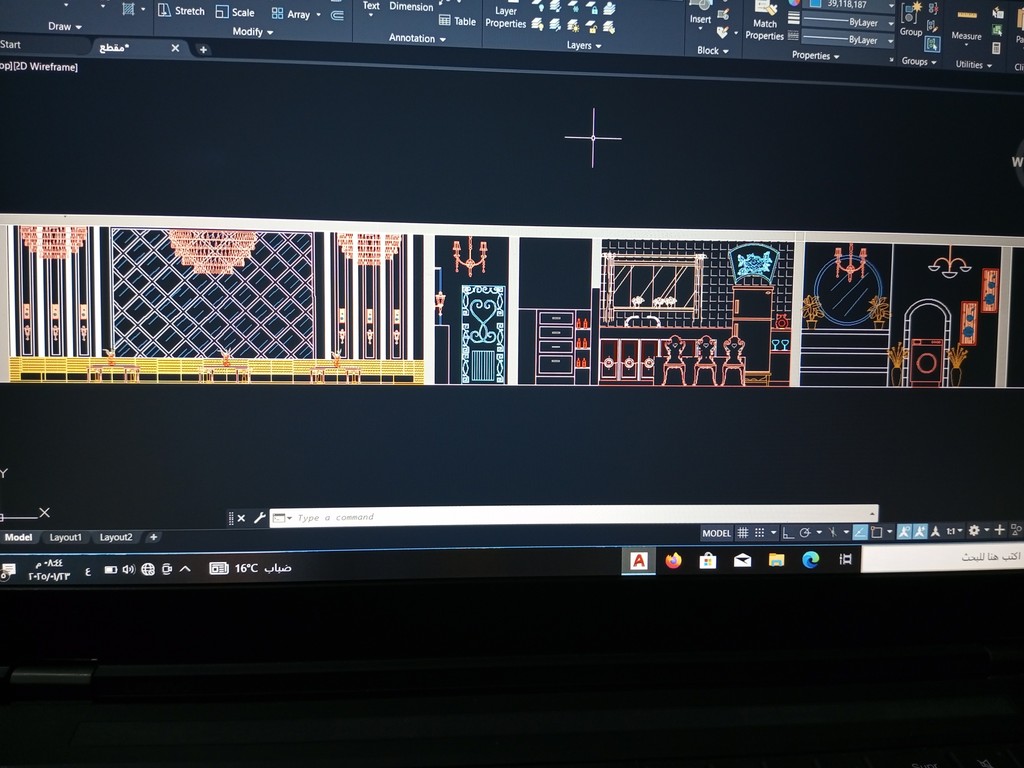
Task: Select the Hatch tool icon
Action: coord(129,8)
